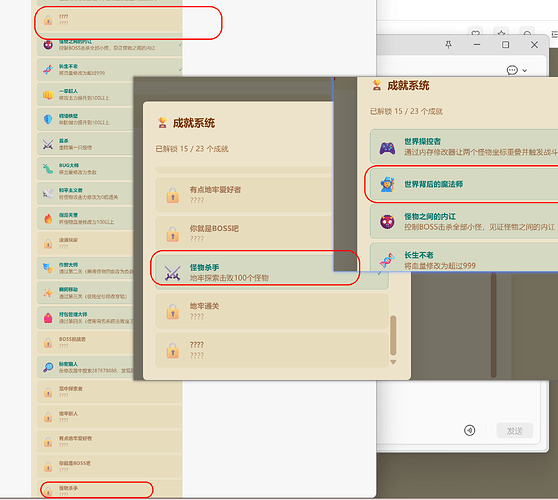Viewport: 558px width, 500px height.
Task: Click blue shield icon of 铜墙铁壁 in left list
Action: click(48, 119)
